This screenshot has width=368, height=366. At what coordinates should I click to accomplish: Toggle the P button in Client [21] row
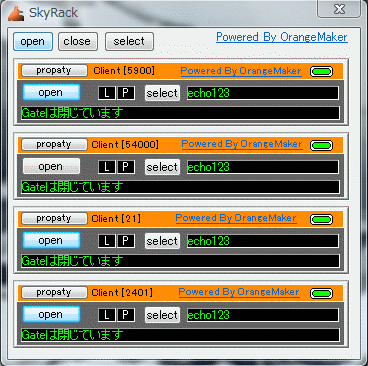tap(126, 241)
